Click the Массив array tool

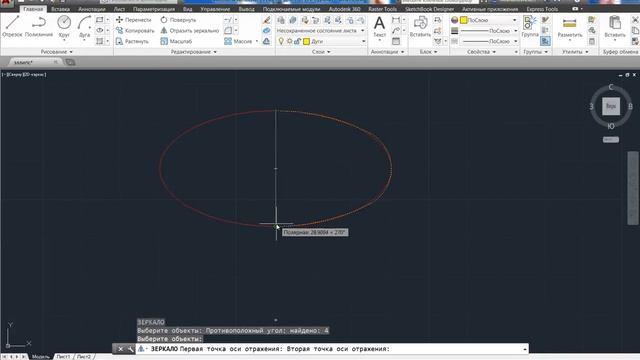[238, 41]
